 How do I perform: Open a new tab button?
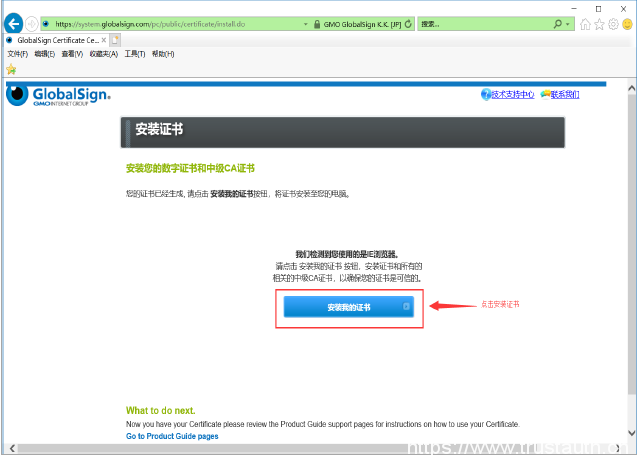[115, 40]
